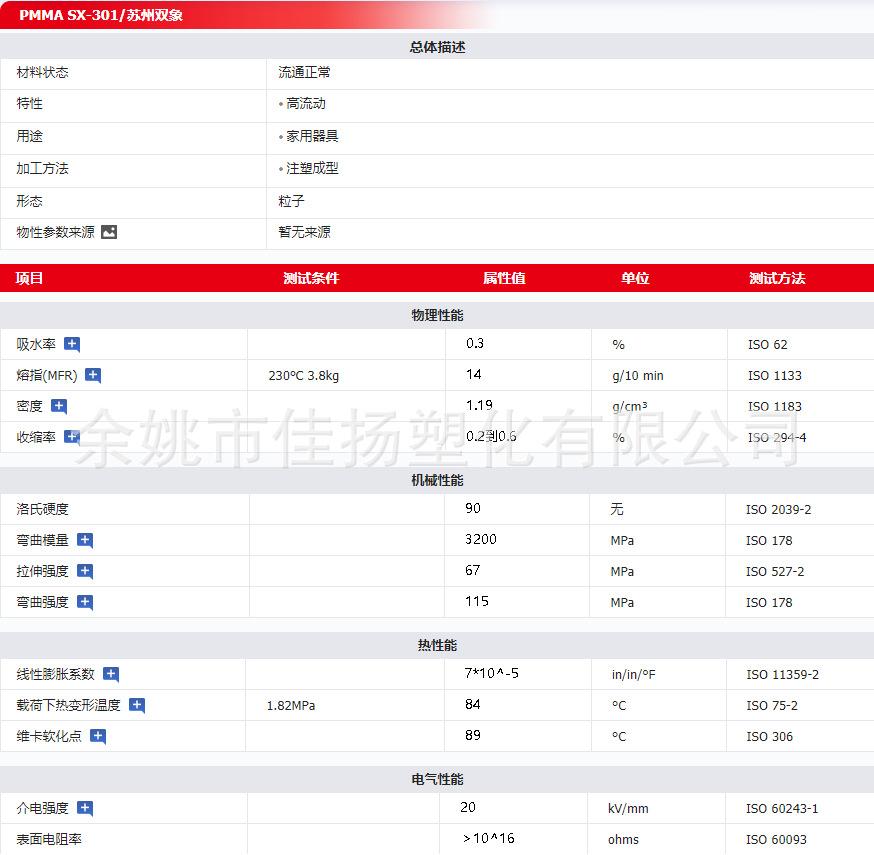Viewport: 874px width, 855px height.
Task: Click the kV/mm unit cell
Action: 628,808
